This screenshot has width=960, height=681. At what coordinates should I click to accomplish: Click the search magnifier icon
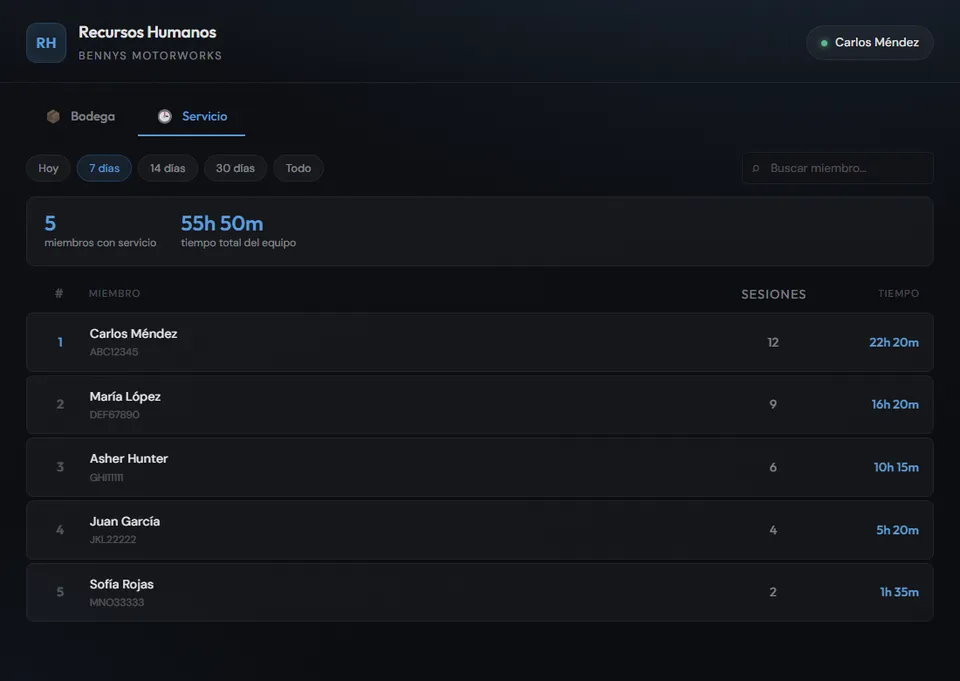pos(756,168)
